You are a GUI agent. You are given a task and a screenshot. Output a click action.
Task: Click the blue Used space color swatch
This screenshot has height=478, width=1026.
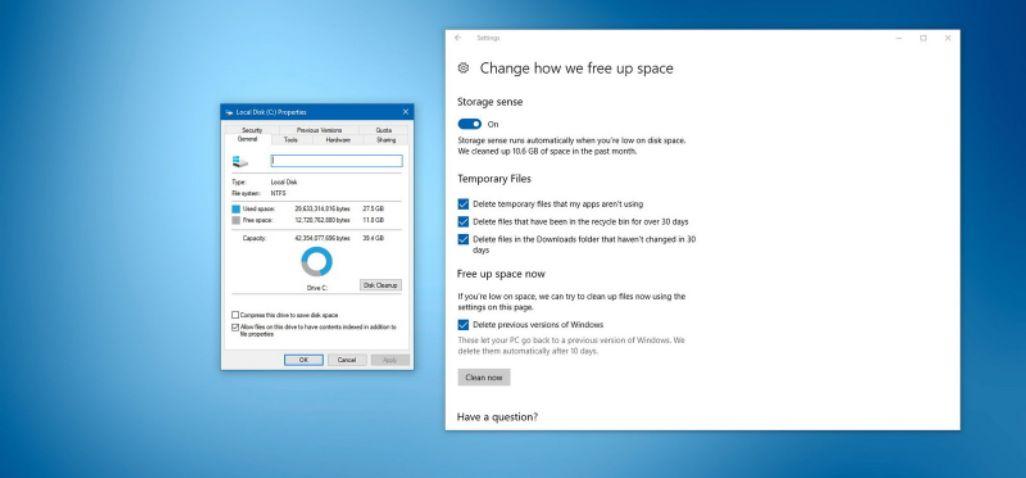click(x=236, y=209)
